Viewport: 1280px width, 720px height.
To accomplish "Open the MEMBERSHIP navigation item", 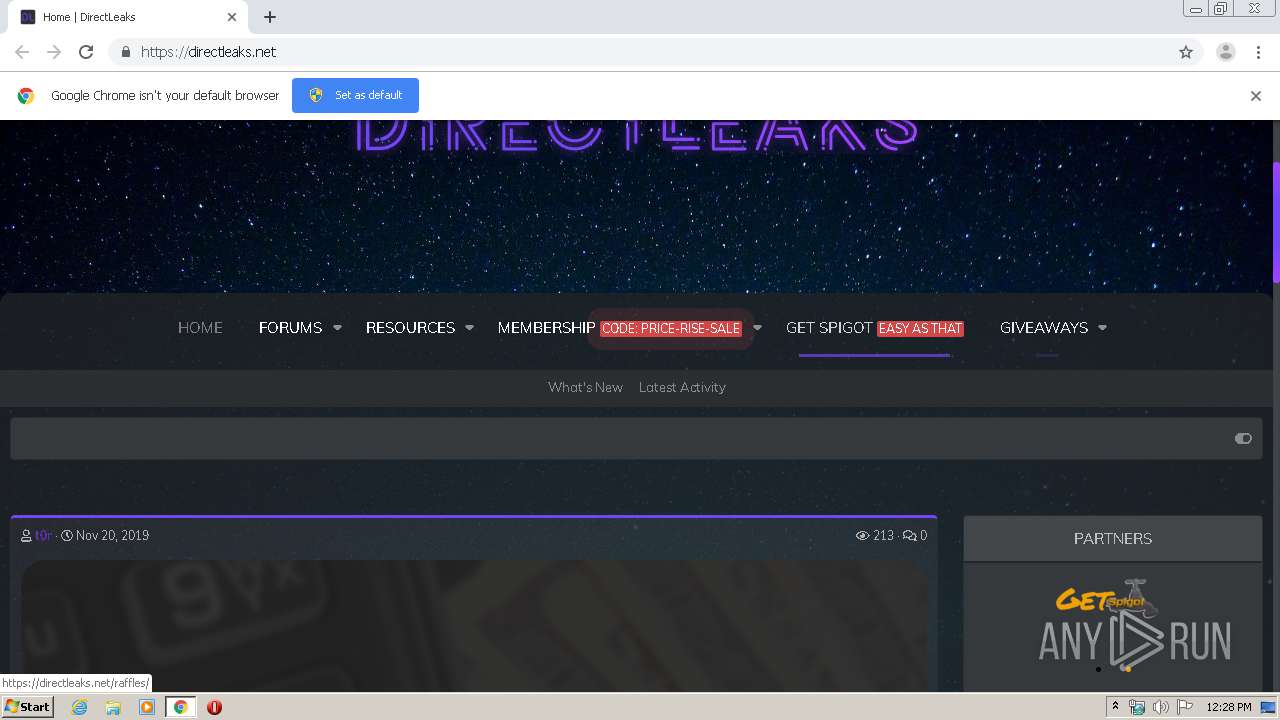I will [x=546, y=328].
